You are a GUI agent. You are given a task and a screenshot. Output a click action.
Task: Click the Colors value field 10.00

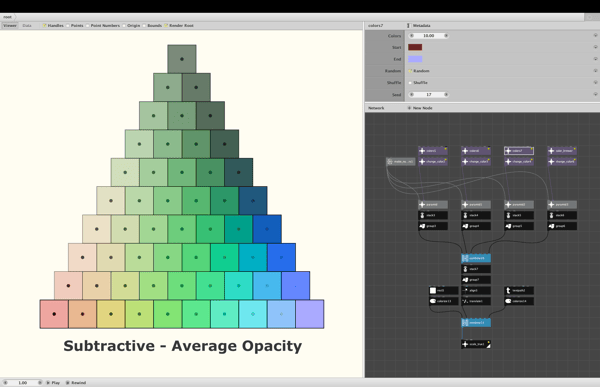coord(429,36)
